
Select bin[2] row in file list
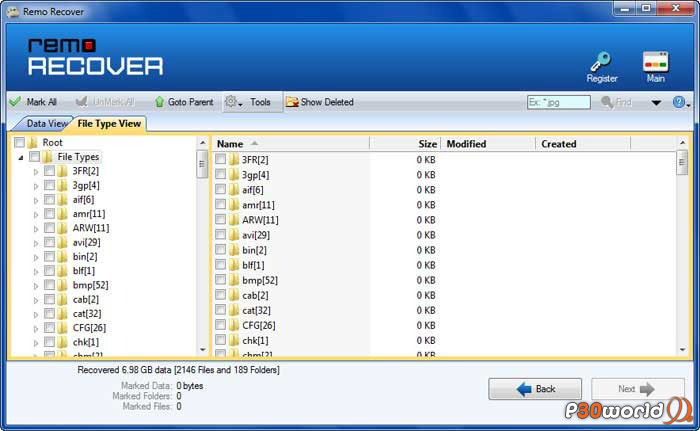pyautogui.click(x=325, y=250)
